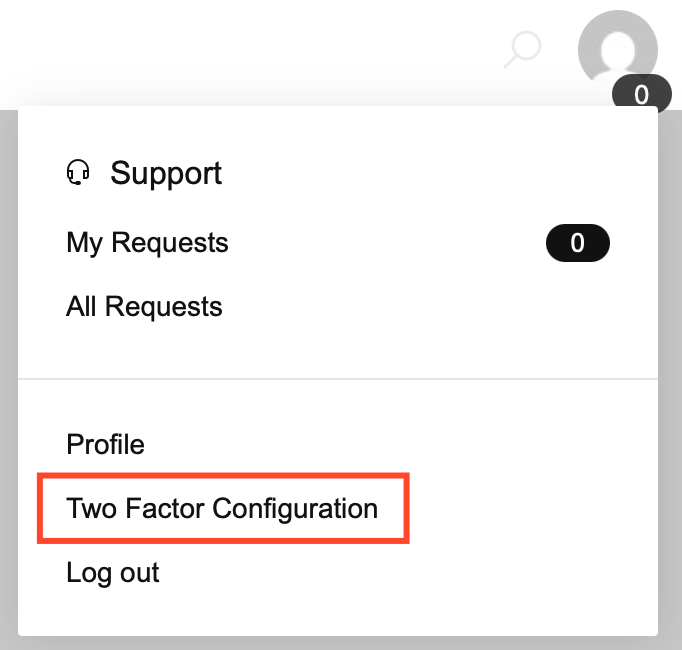Log out of the account

(x=113, y=573)
